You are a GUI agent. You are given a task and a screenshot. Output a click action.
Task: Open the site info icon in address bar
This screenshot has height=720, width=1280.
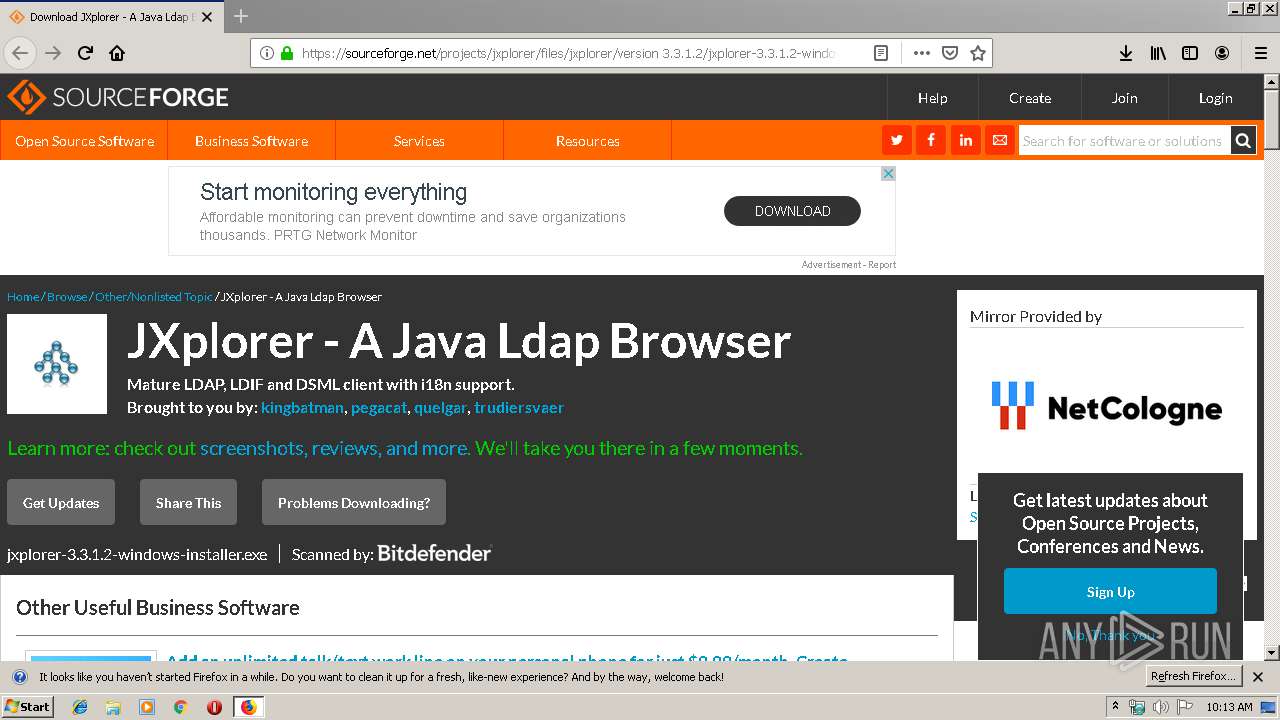[x=267, y=53]
